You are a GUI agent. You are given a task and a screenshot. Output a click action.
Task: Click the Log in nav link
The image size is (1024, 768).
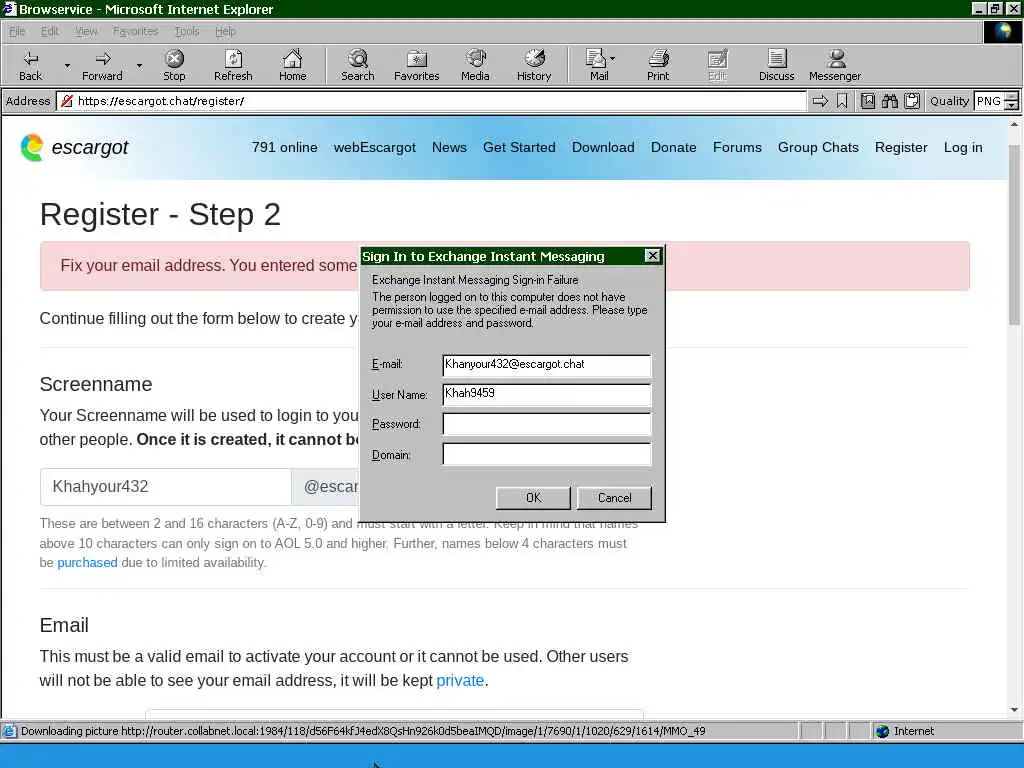coord(963,148)
